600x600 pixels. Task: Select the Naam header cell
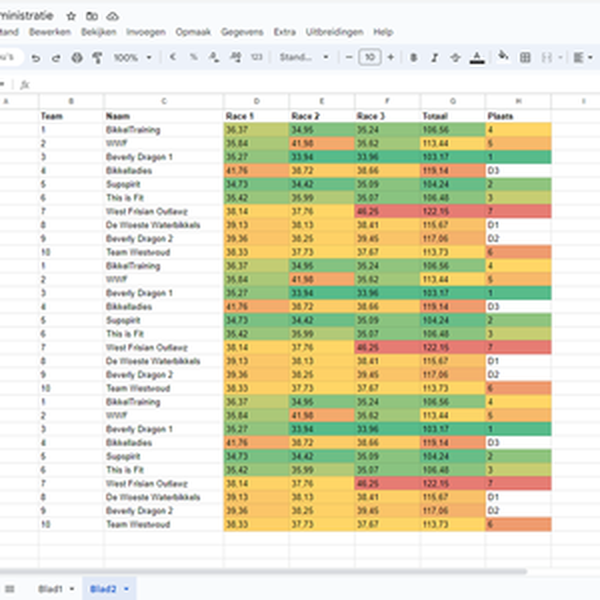pyautogui.click(x=164, y=116)
